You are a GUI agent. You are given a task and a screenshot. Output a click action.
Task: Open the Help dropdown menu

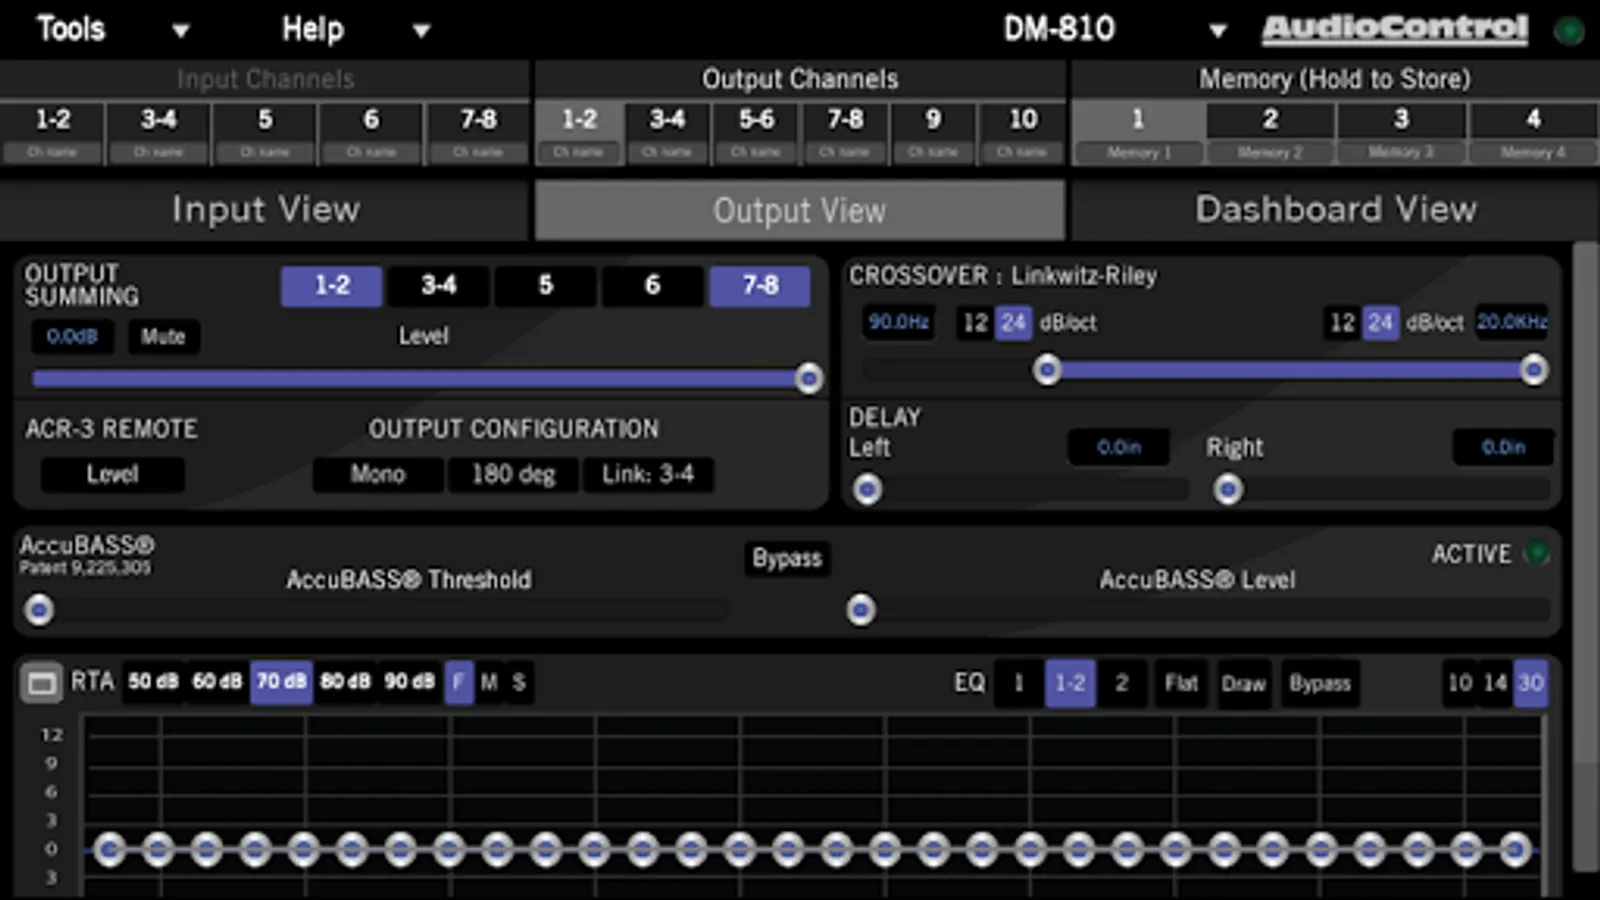[355, 29]
